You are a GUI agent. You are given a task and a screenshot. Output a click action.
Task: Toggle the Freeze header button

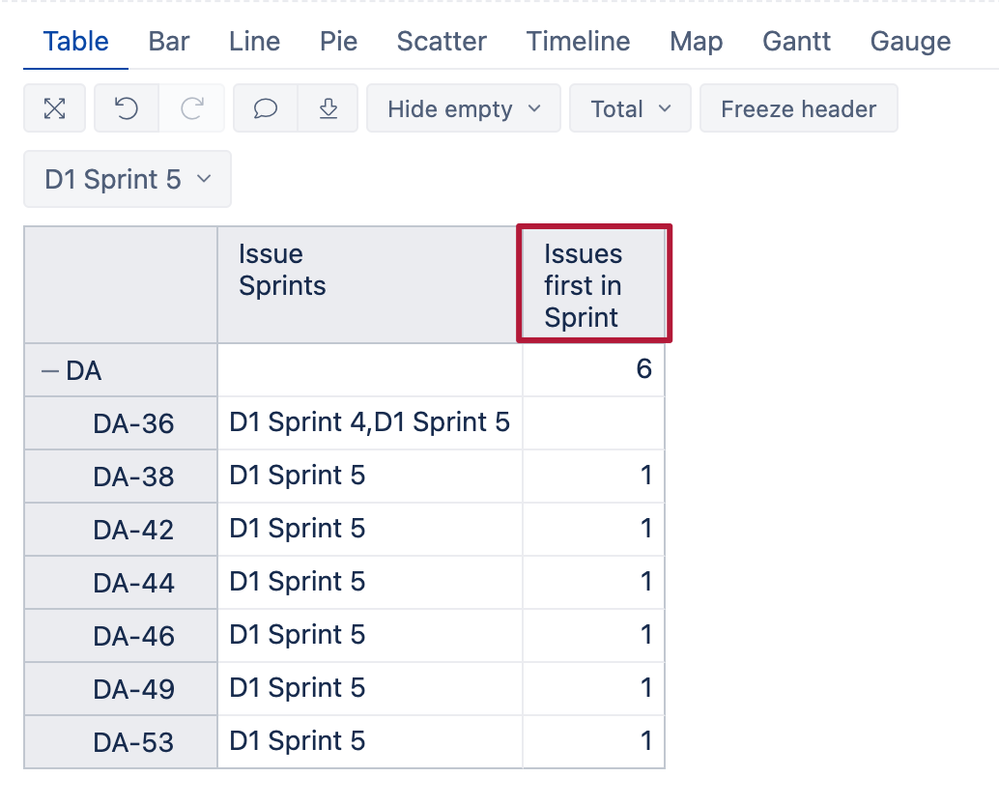pos(798,109)
